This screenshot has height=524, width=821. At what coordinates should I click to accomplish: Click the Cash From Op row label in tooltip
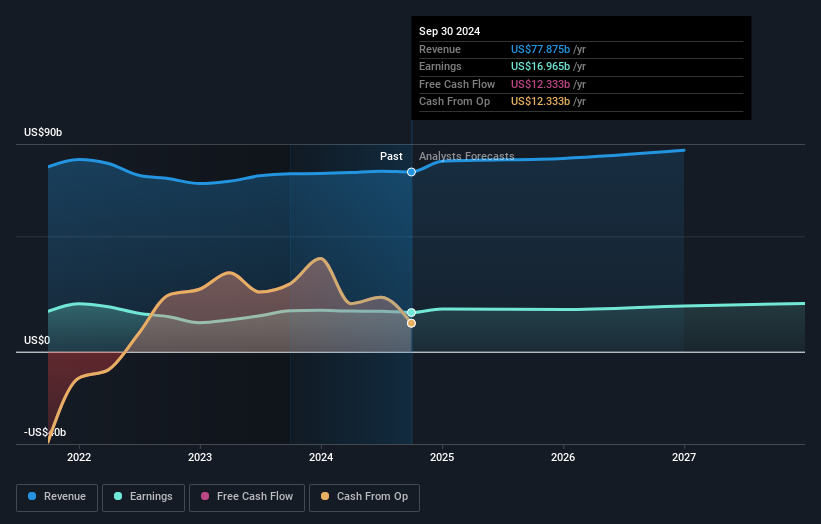tap(454, 102)
